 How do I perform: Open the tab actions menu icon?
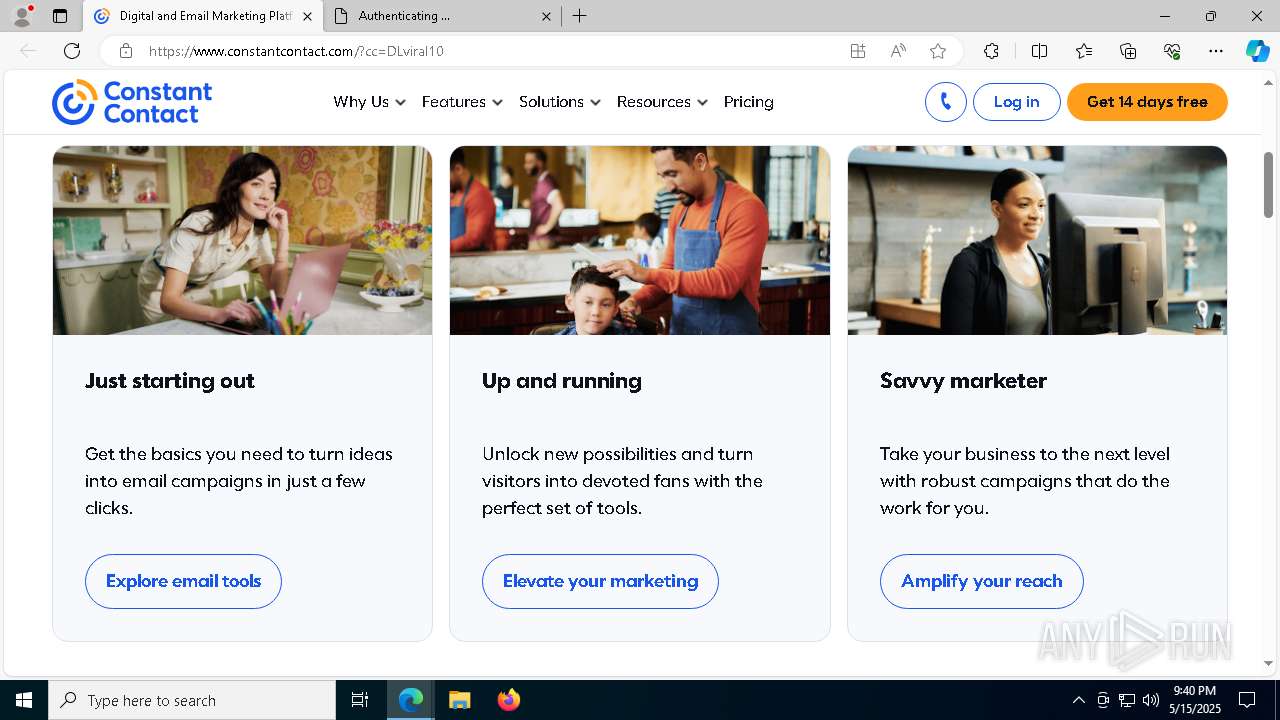tap(60, 16)
